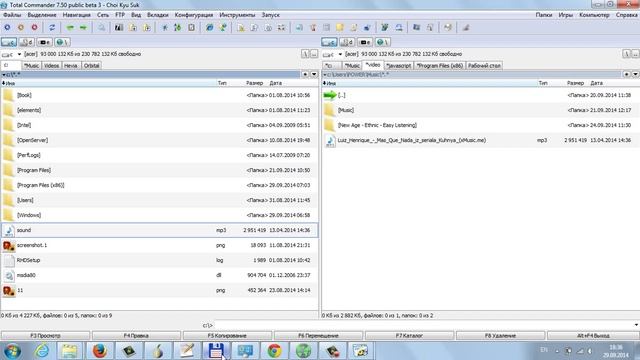Click the orange circle icon in toolbar
Viewport: 640px width, 360px height.
[21, 27]
